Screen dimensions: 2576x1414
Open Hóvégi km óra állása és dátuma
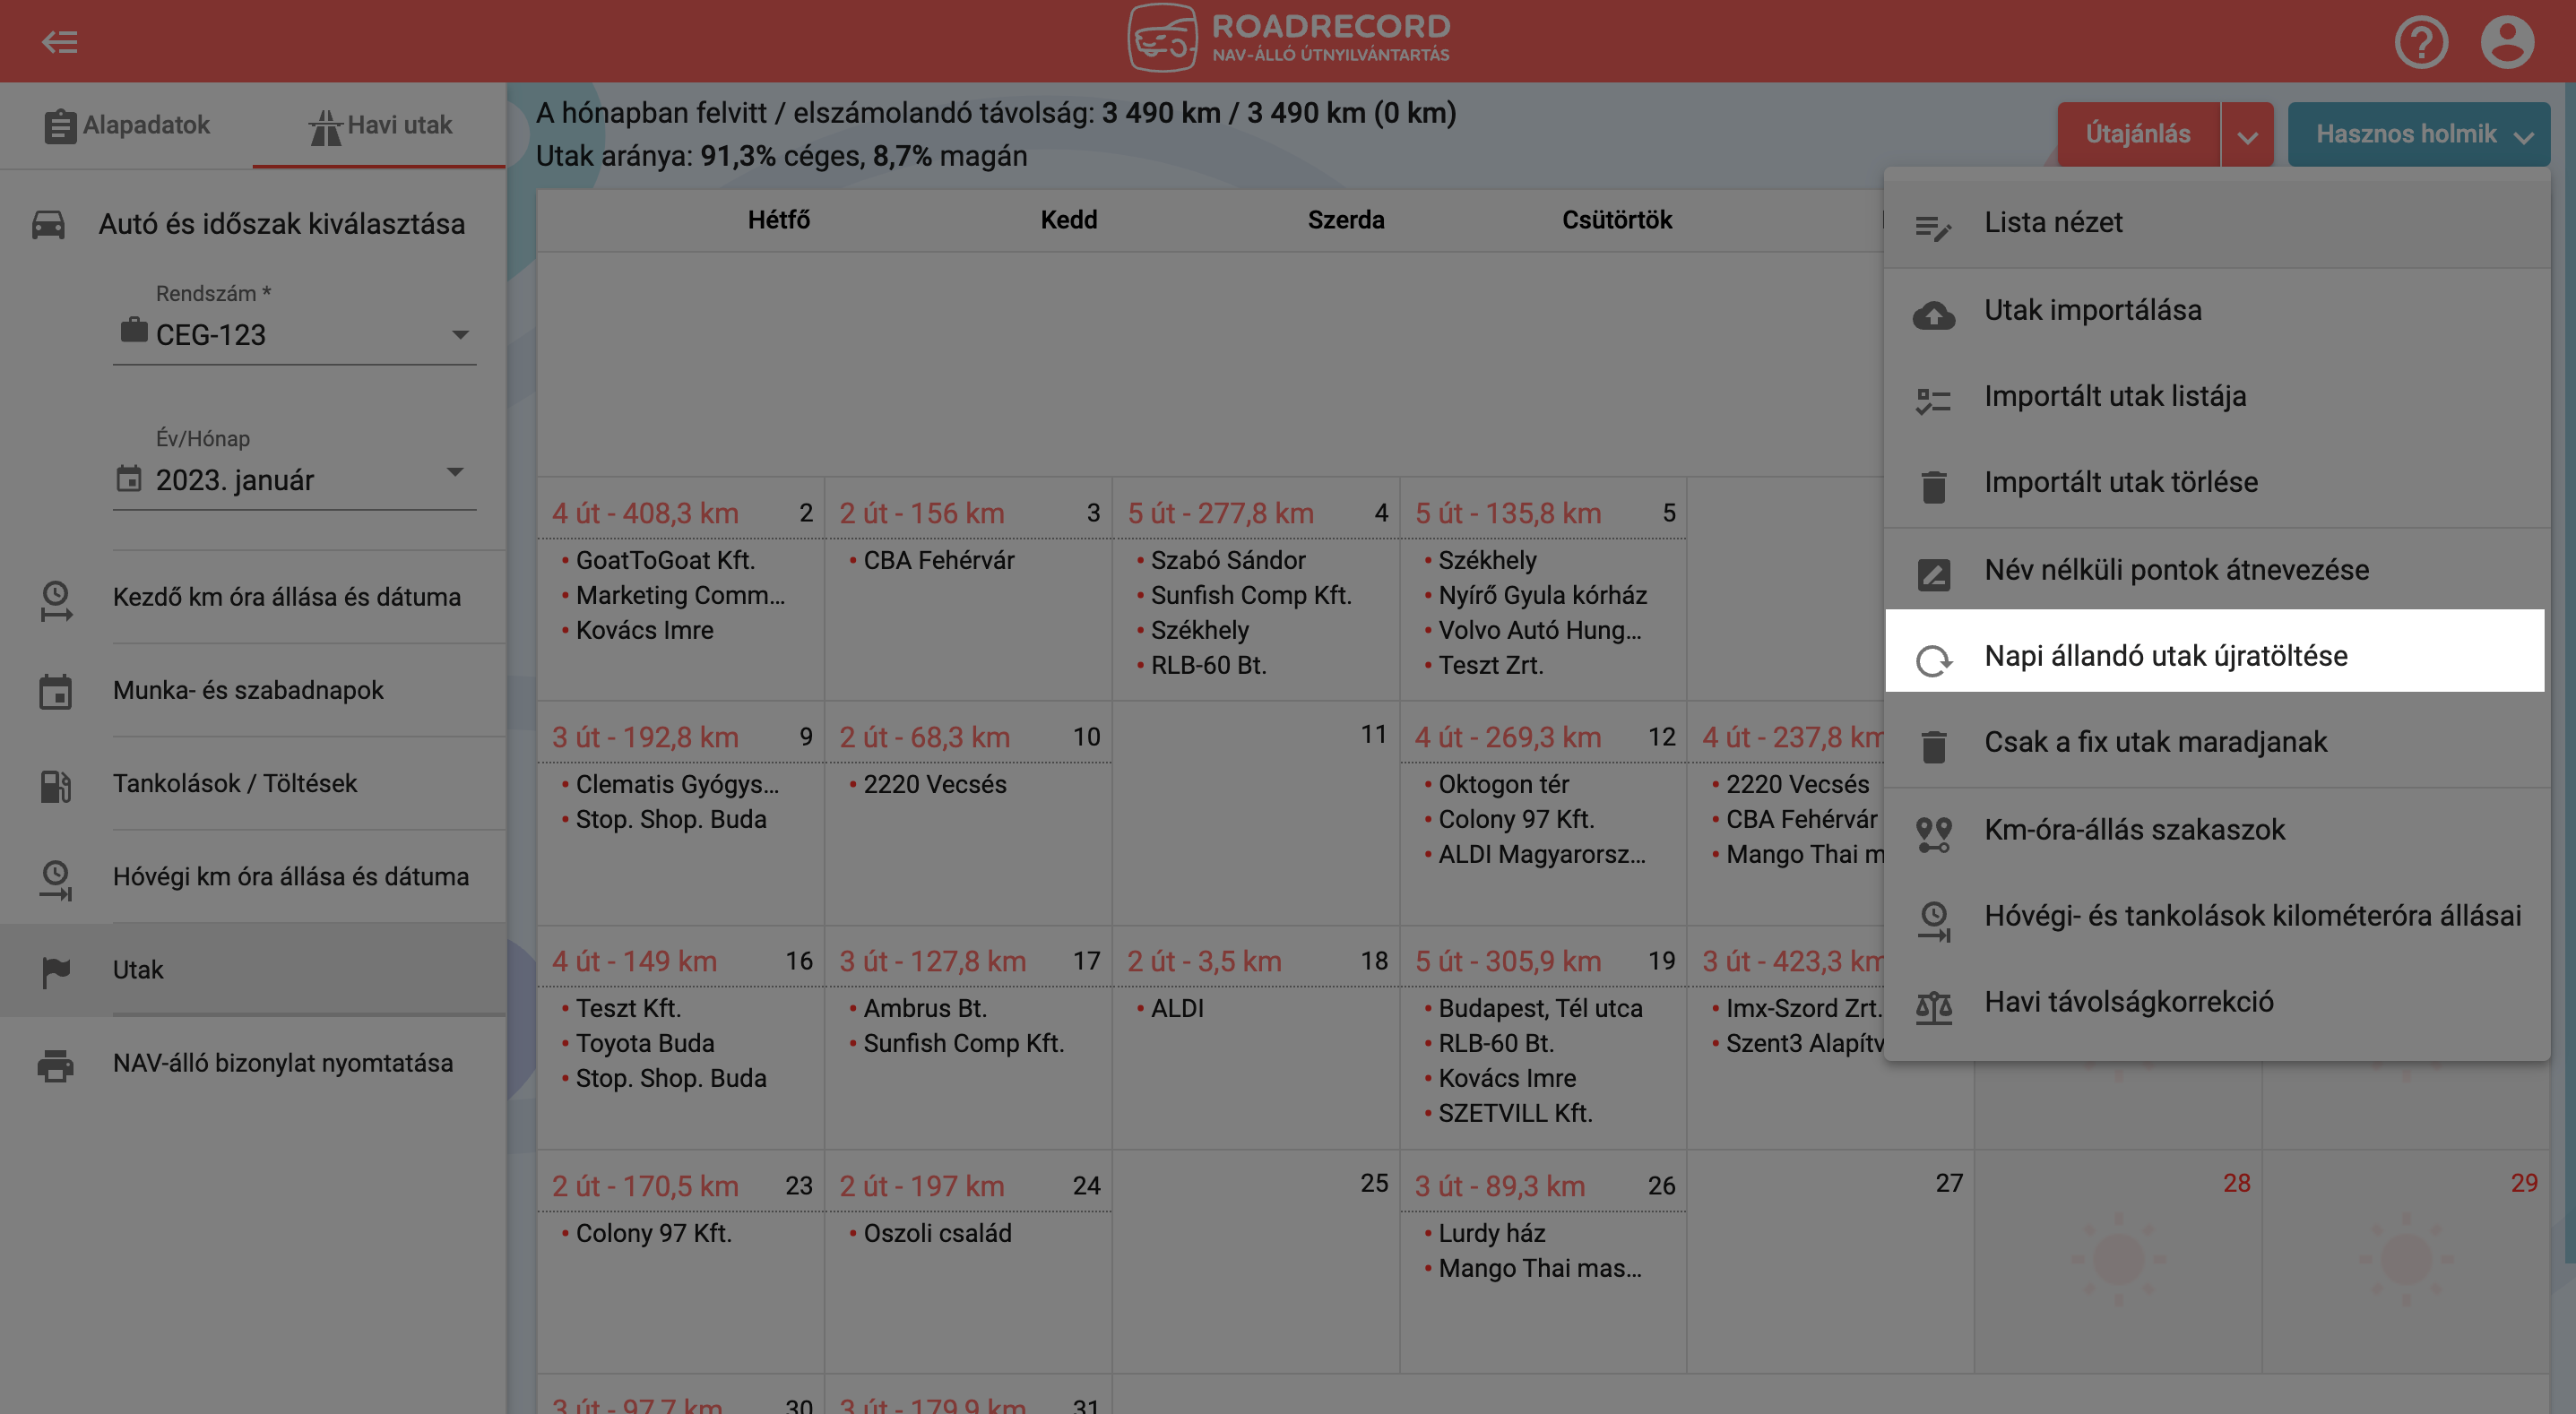(253, 876)
